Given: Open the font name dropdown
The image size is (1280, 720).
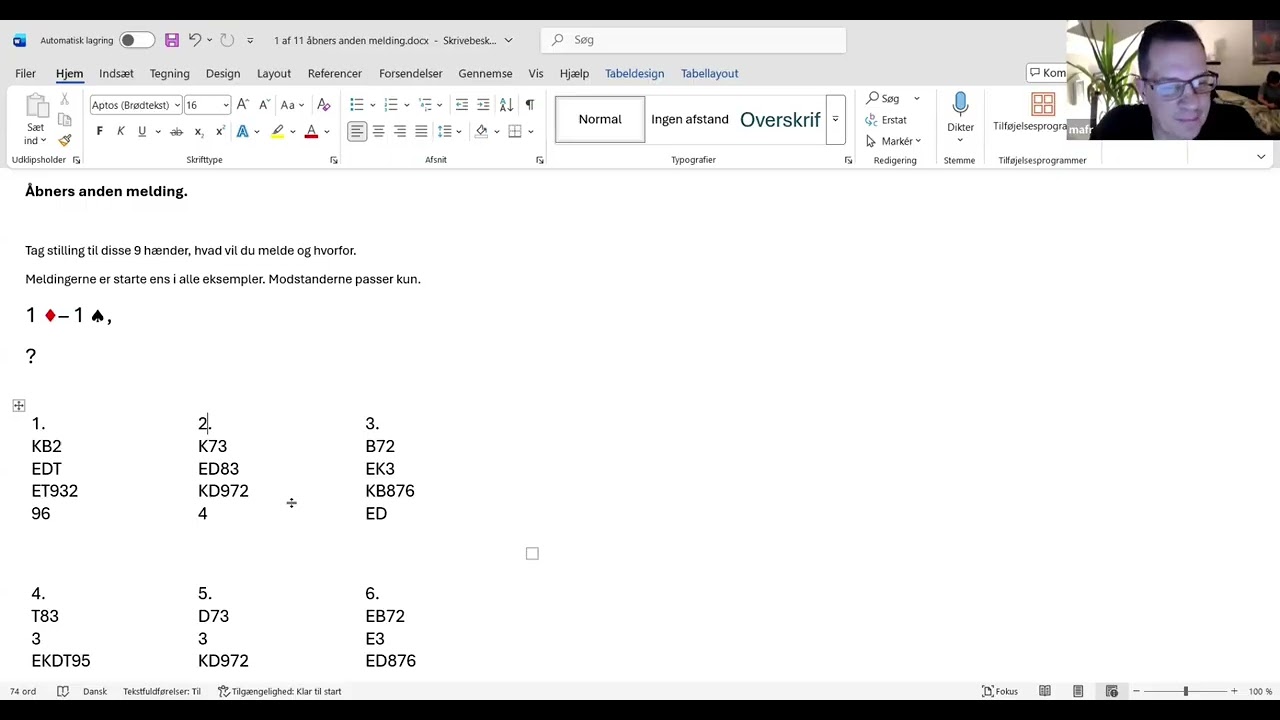Looking at the screenshot, I should pos(177,105).
